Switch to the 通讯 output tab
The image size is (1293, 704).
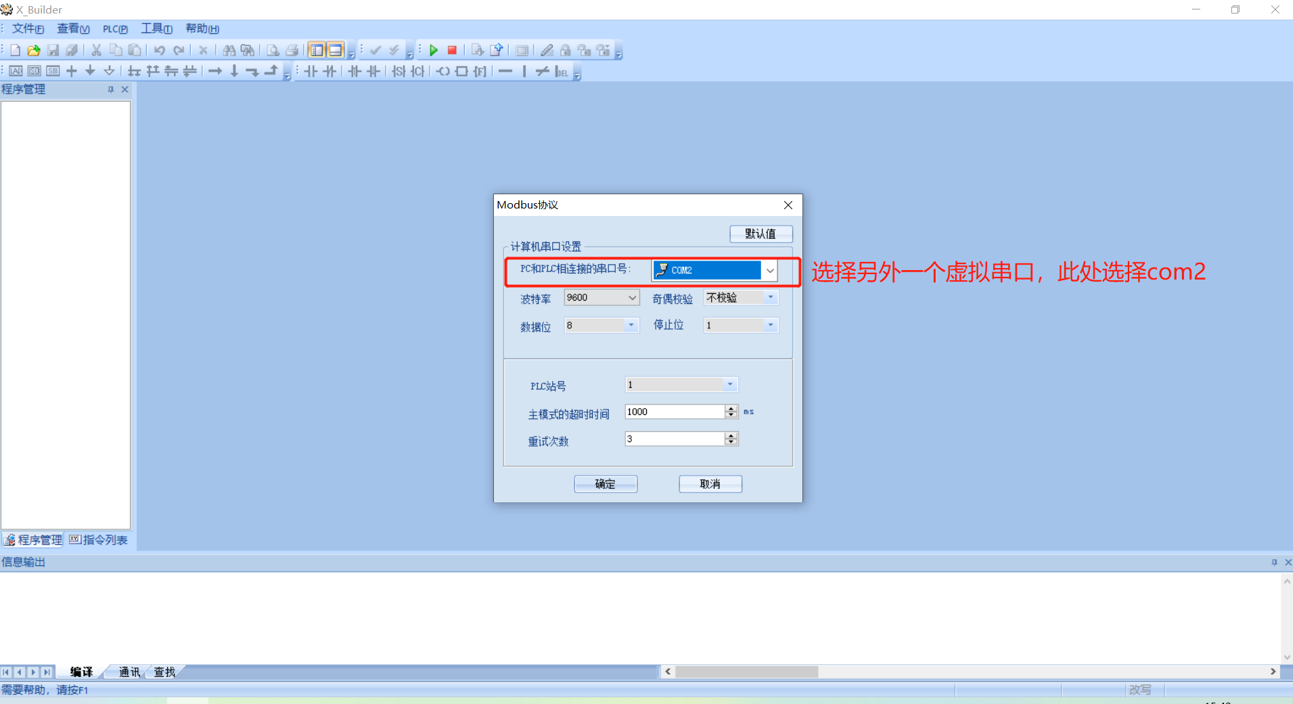(129, 672)
